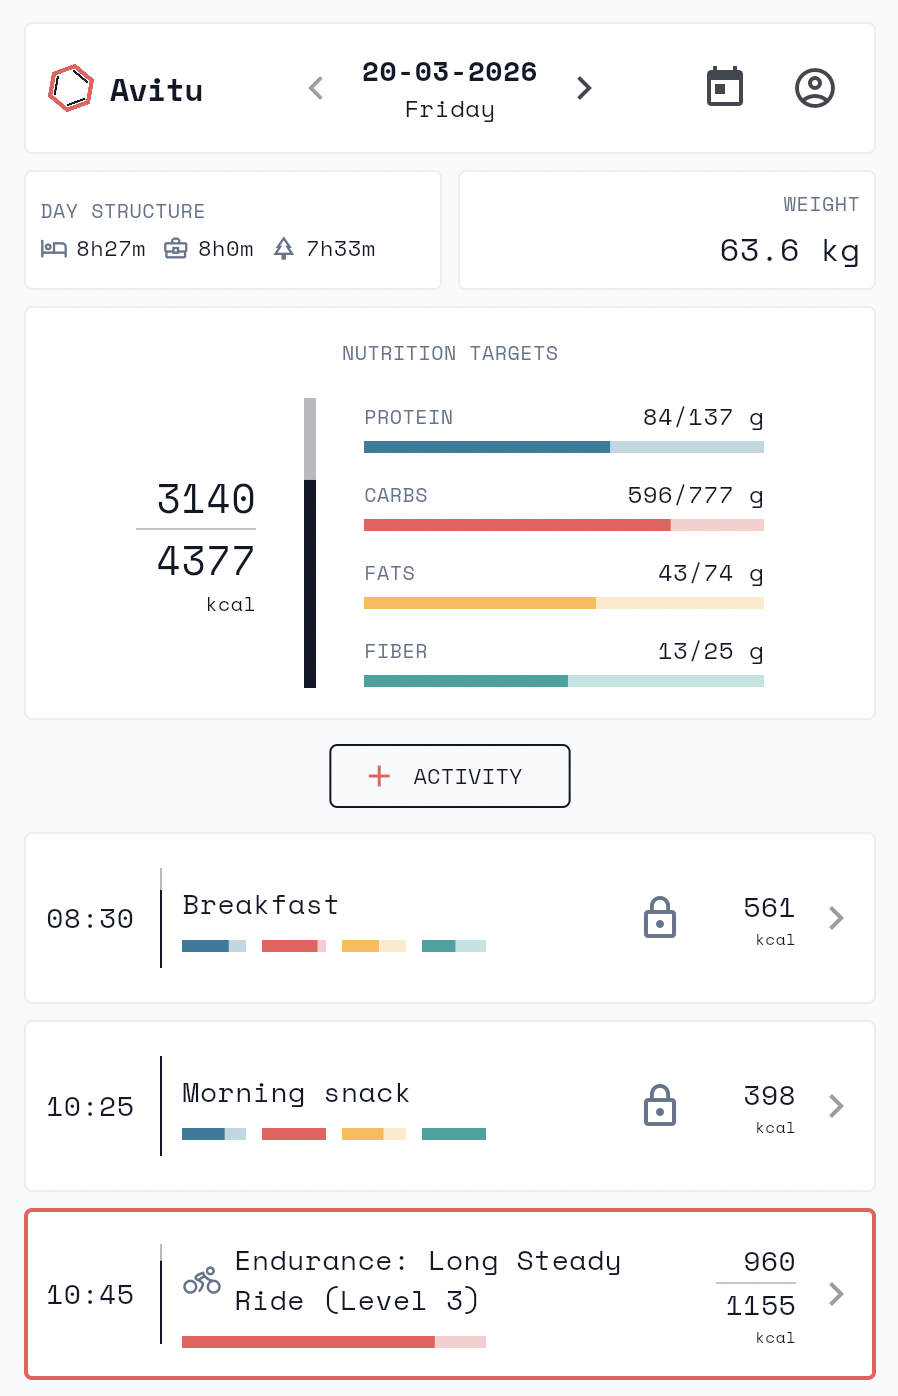Open the Morning snack details arrow
Viewport: 898px width, 1396px height.
click(x=835, y=1105)
